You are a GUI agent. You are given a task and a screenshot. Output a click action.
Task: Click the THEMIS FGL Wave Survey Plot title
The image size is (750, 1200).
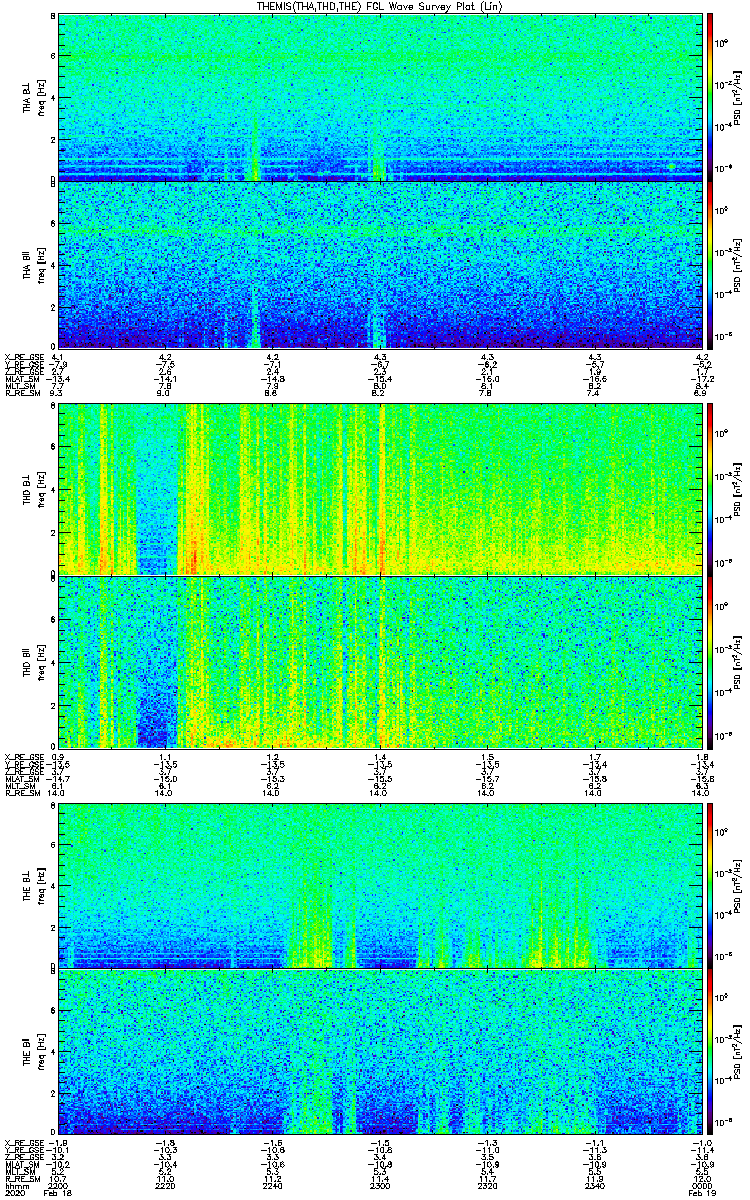382,6
